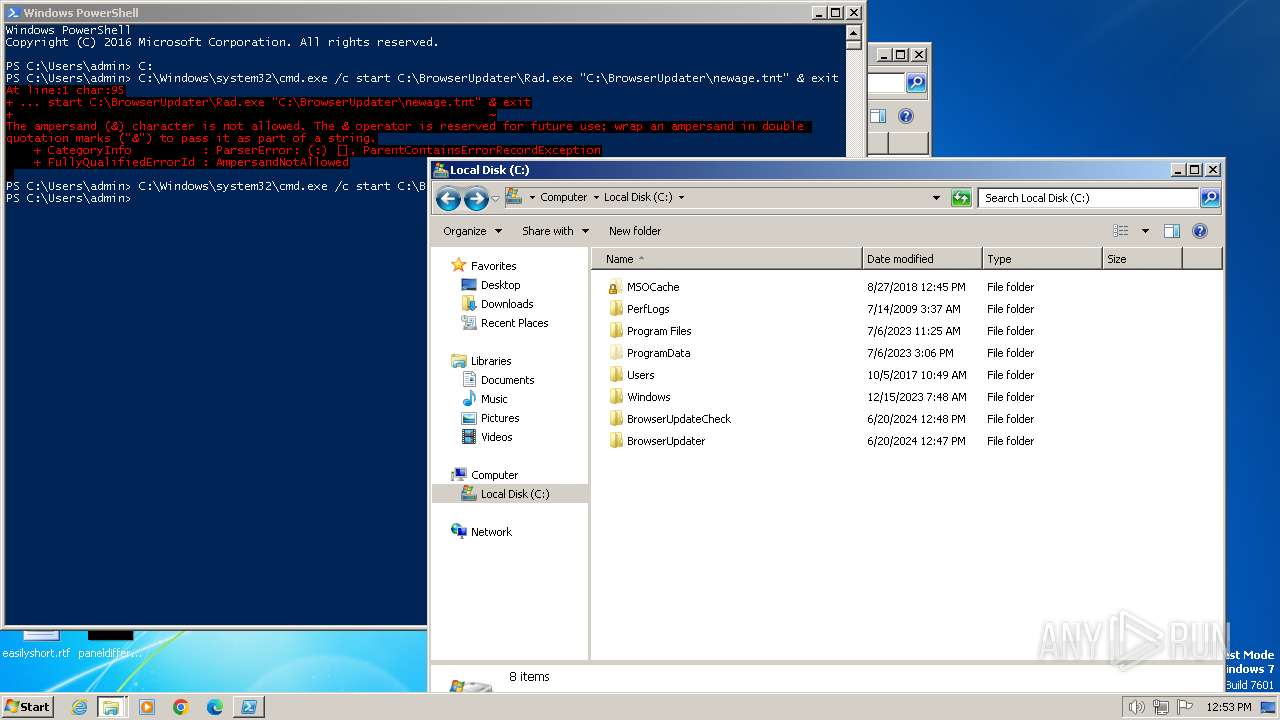Click 6/20/2024 12:47 PM date cell
Screen dimensions: 1280x720
click(x=916, y=441)
